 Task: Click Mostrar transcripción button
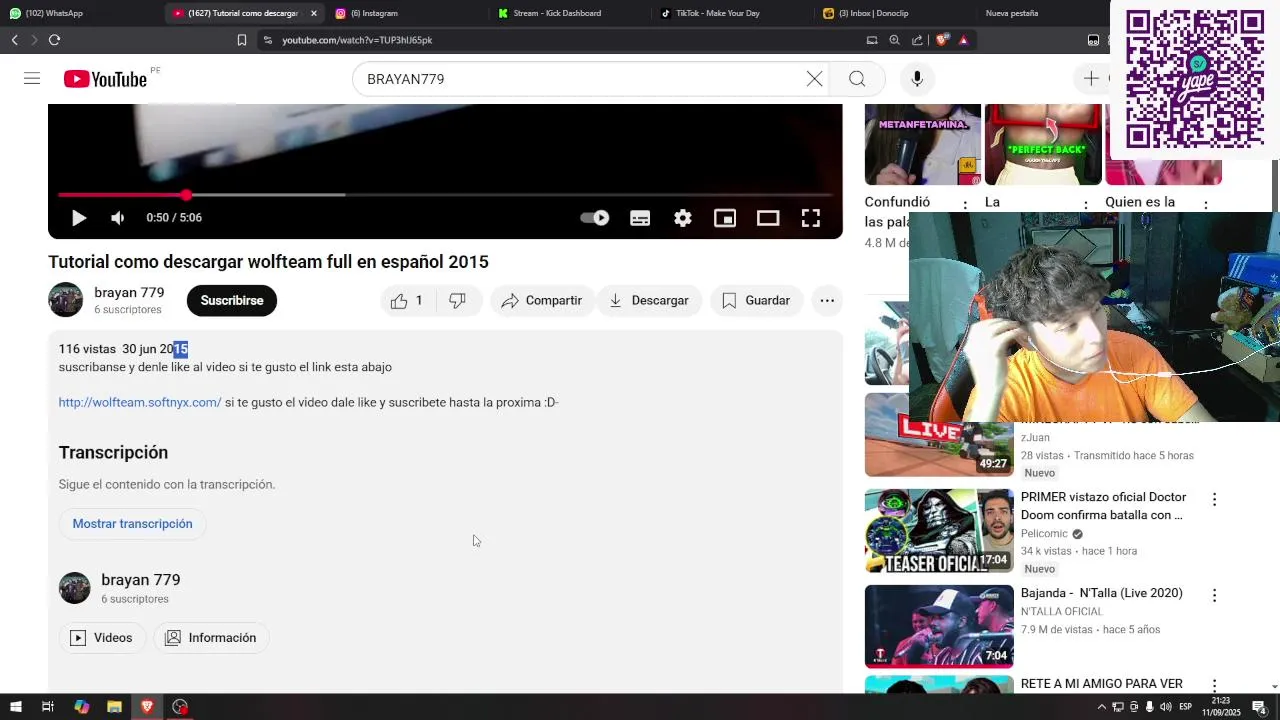tap(132, 524)
